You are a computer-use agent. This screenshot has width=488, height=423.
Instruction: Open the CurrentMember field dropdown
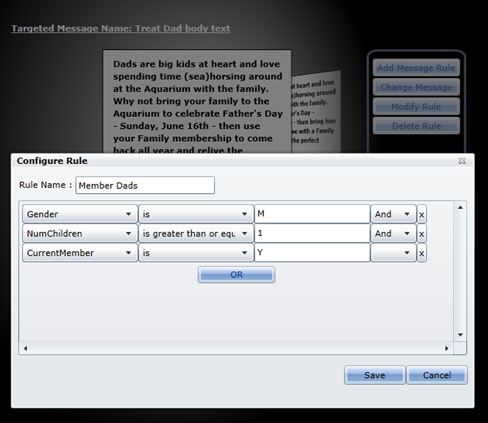(80, 253)
